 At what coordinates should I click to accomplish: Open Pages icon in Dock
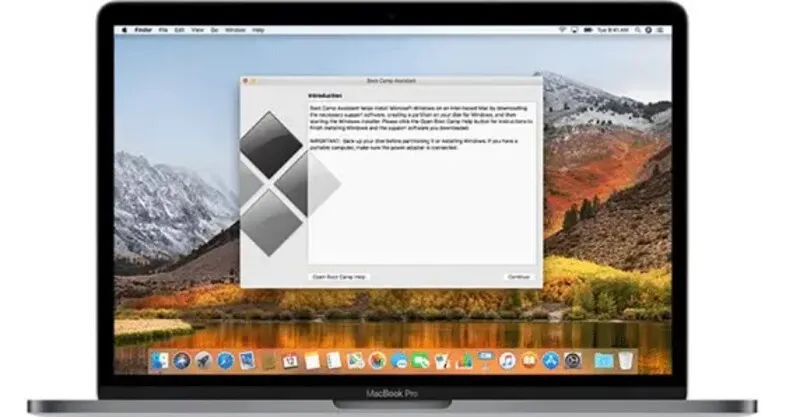coord(442,361)
